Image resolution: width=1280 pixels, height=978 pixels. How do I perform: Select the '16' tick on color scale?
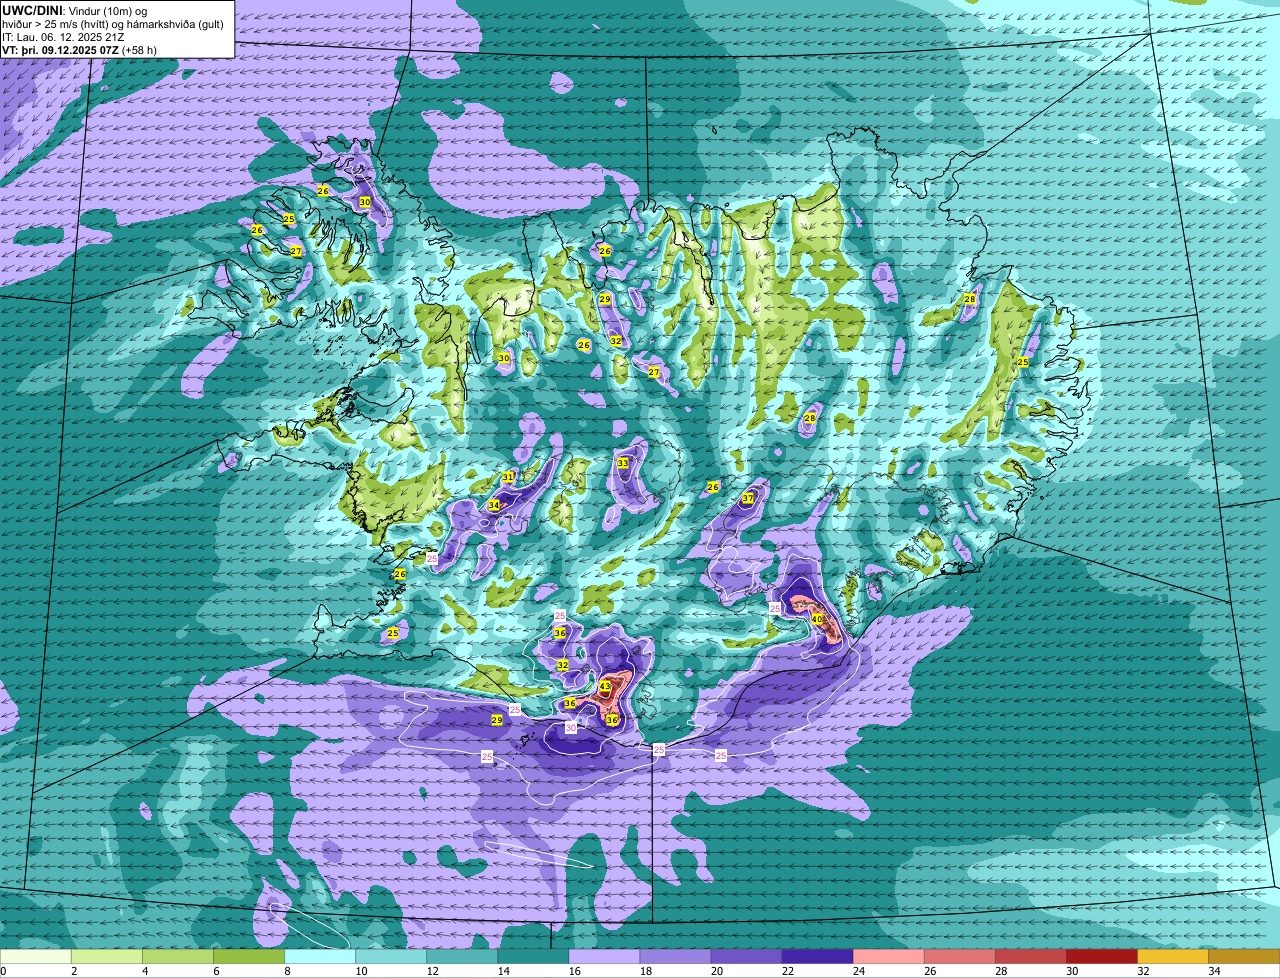coord(573,971)
